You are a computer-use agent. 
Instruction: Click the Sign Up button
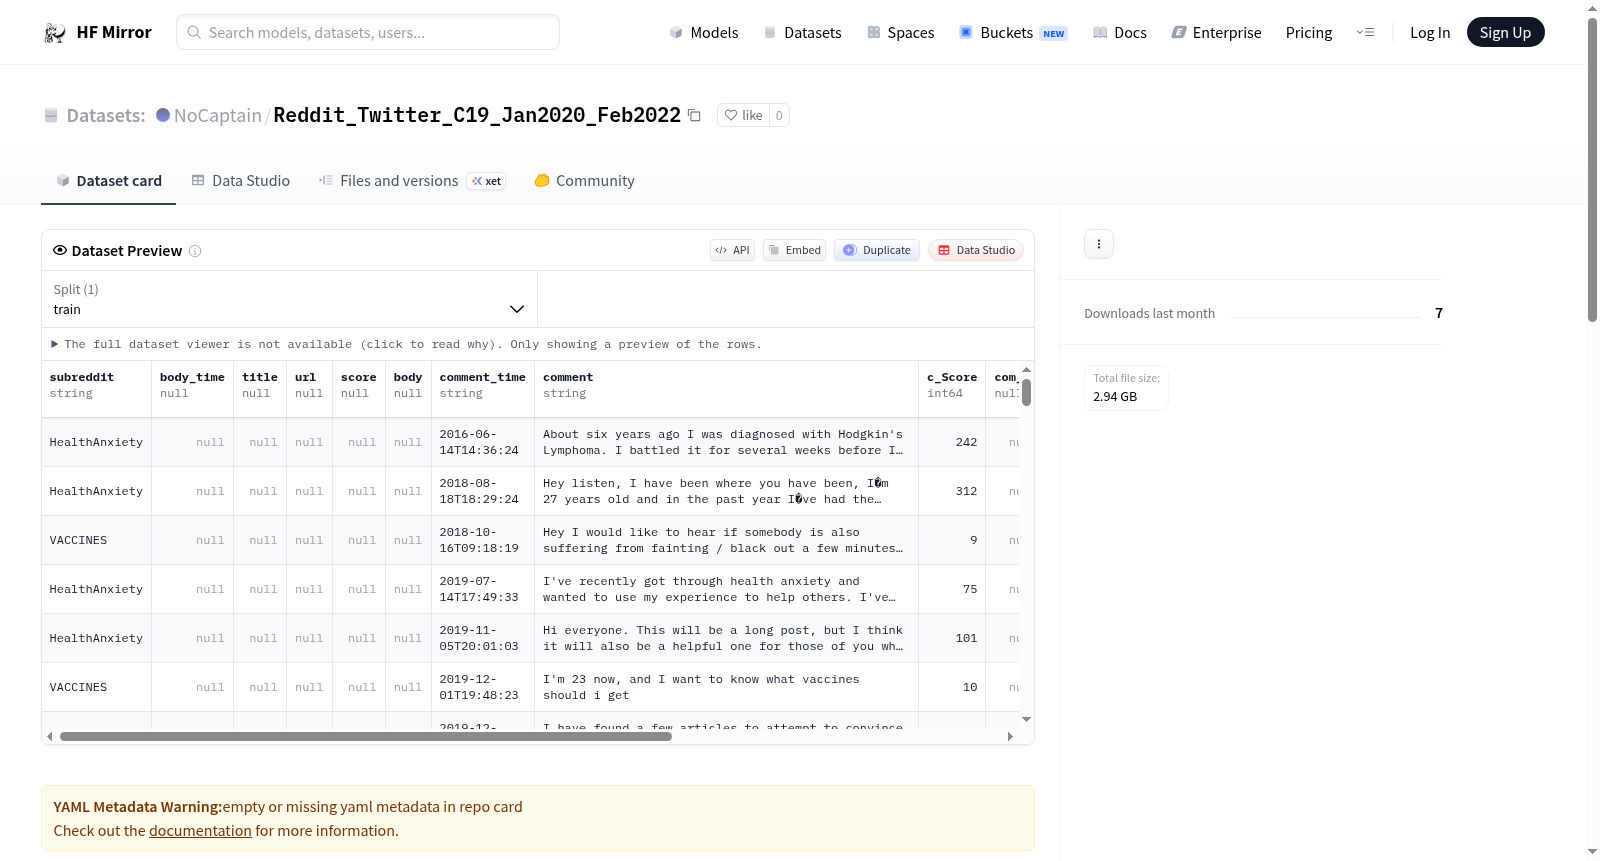pyautogui.click(x=1505, y=32)
